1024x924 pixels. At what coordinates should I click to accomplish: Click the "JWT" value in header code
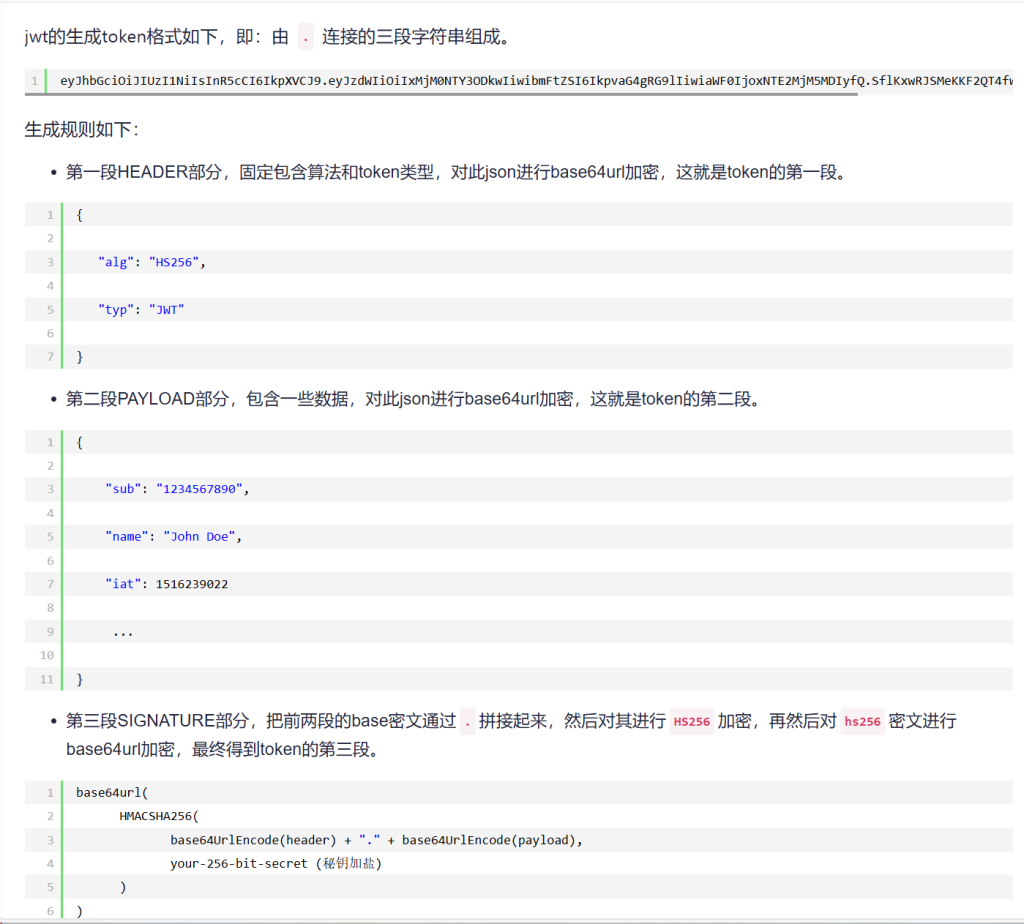166,310
